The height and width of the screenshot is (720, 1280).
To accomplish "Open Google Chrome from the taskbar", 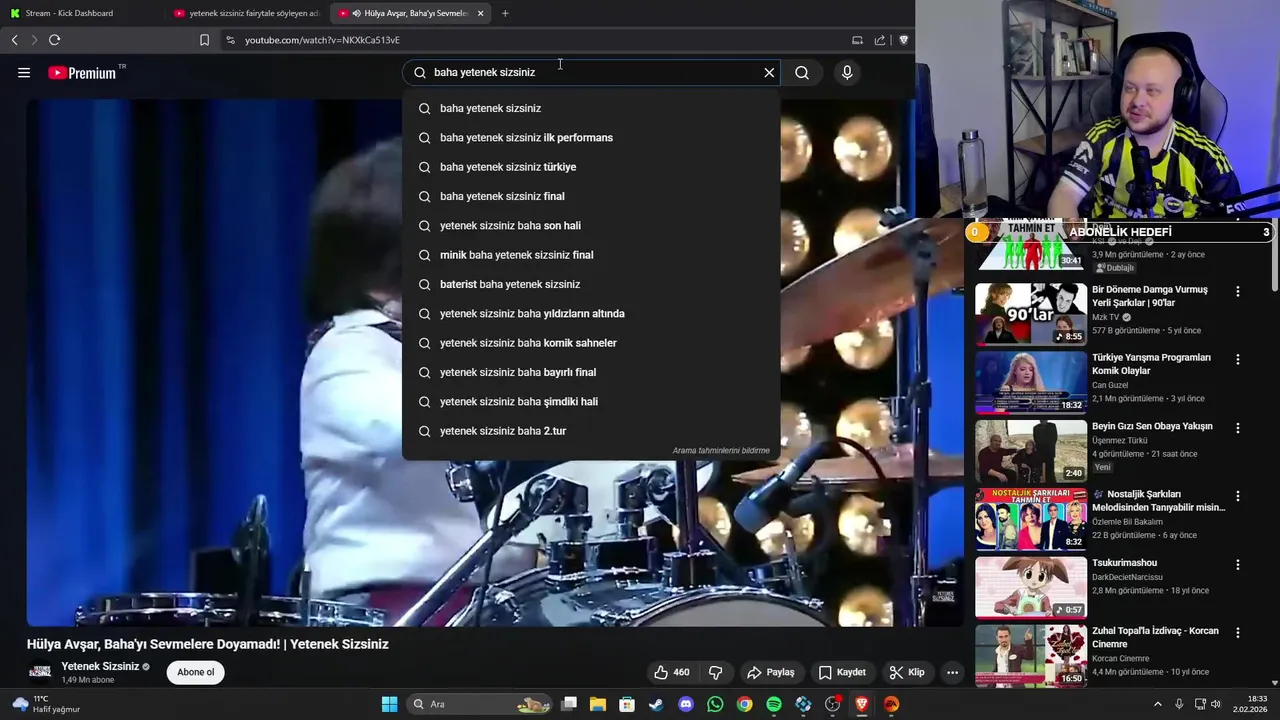I will pos(744,704).
